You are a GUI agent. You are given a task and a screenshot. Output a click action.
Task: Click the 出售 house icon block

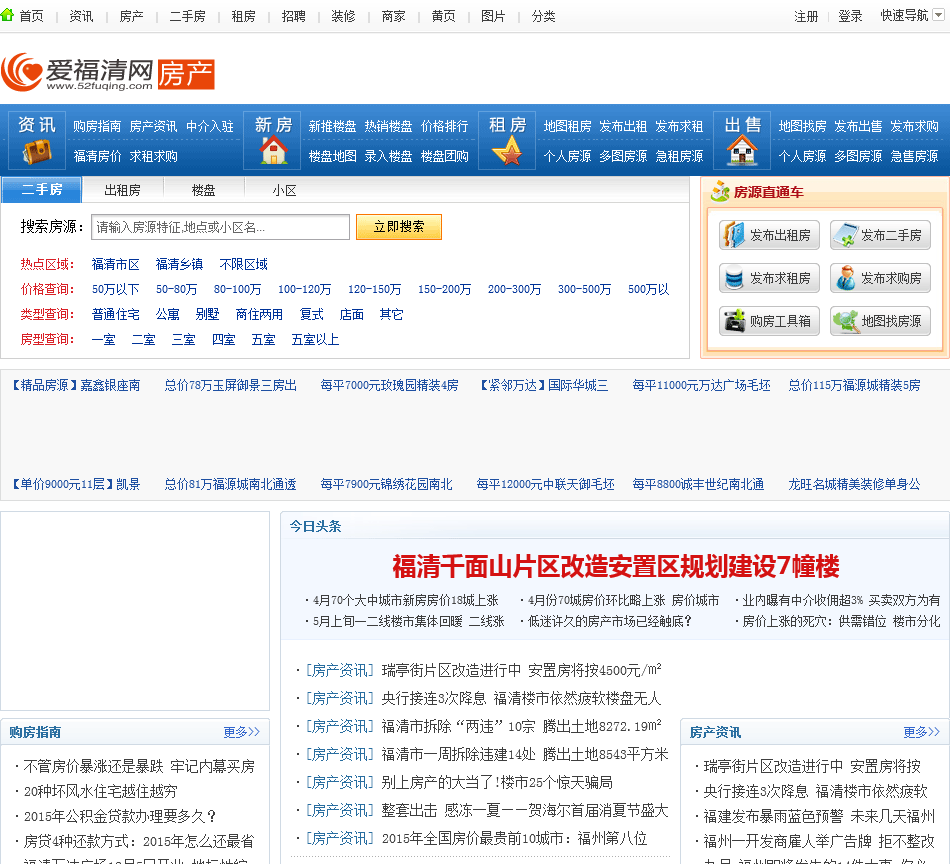point(742,141)
